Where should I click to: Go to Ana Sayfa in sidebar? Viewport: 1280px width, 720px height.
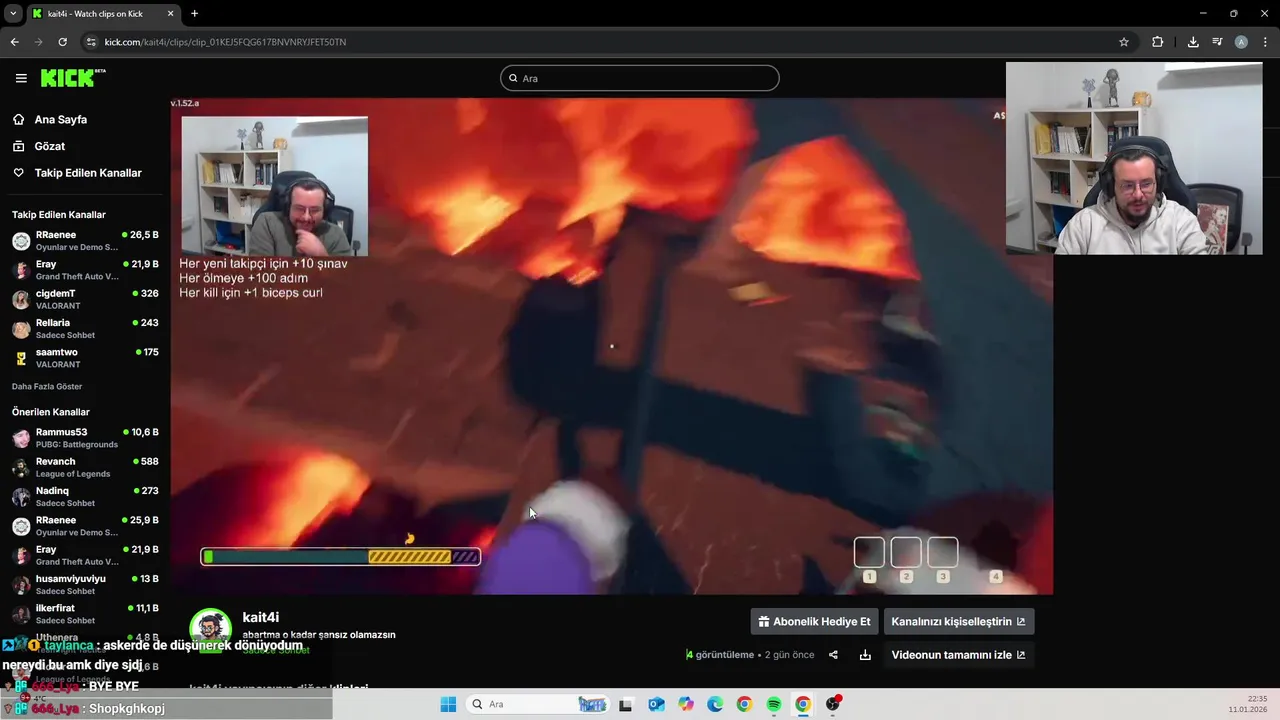pyautogui.click(x=61, y=119)
